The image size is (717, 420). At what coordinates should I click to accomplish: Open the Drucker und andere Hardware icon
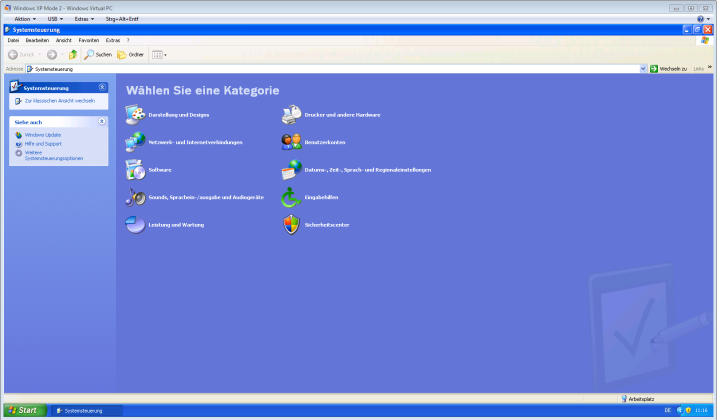(x=291, y=115)
